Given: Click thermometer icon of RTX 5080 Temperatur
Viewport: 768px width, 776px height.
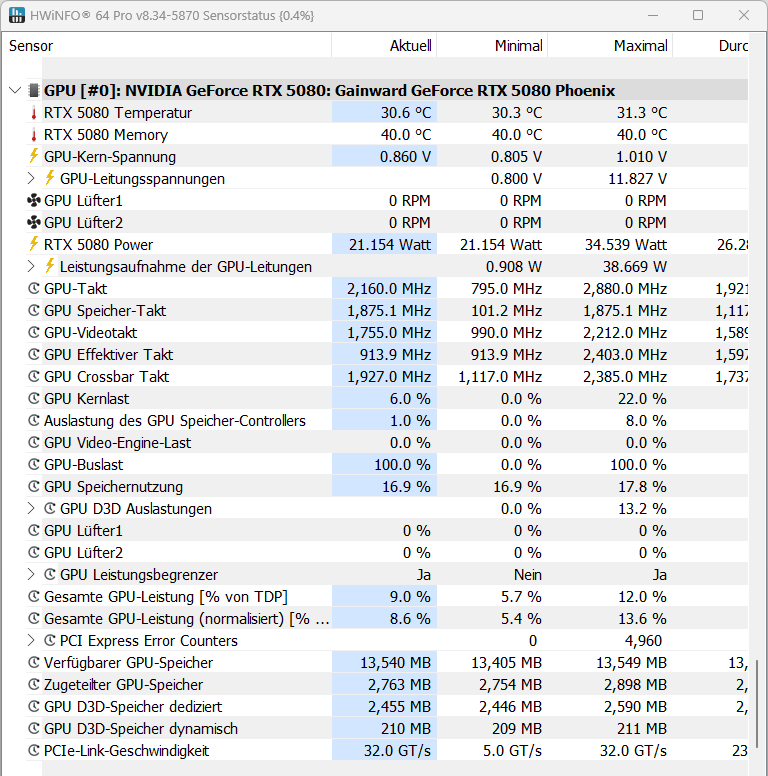Looking at the screenshot, I should pos(34,113).
